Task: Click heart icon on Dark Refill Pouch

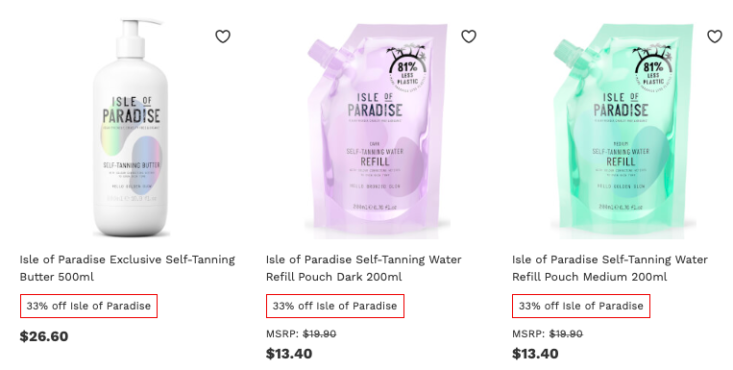Action: click(x=468, y=36)
